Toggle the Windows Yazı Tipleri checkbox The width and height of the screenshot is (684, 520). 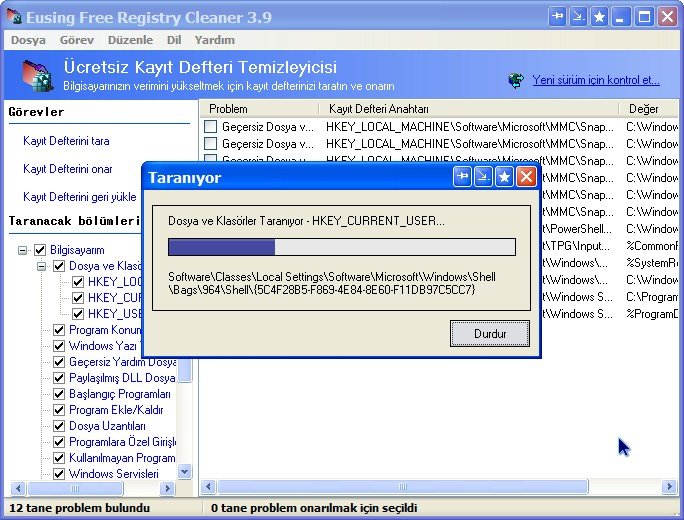pos(59,346)
